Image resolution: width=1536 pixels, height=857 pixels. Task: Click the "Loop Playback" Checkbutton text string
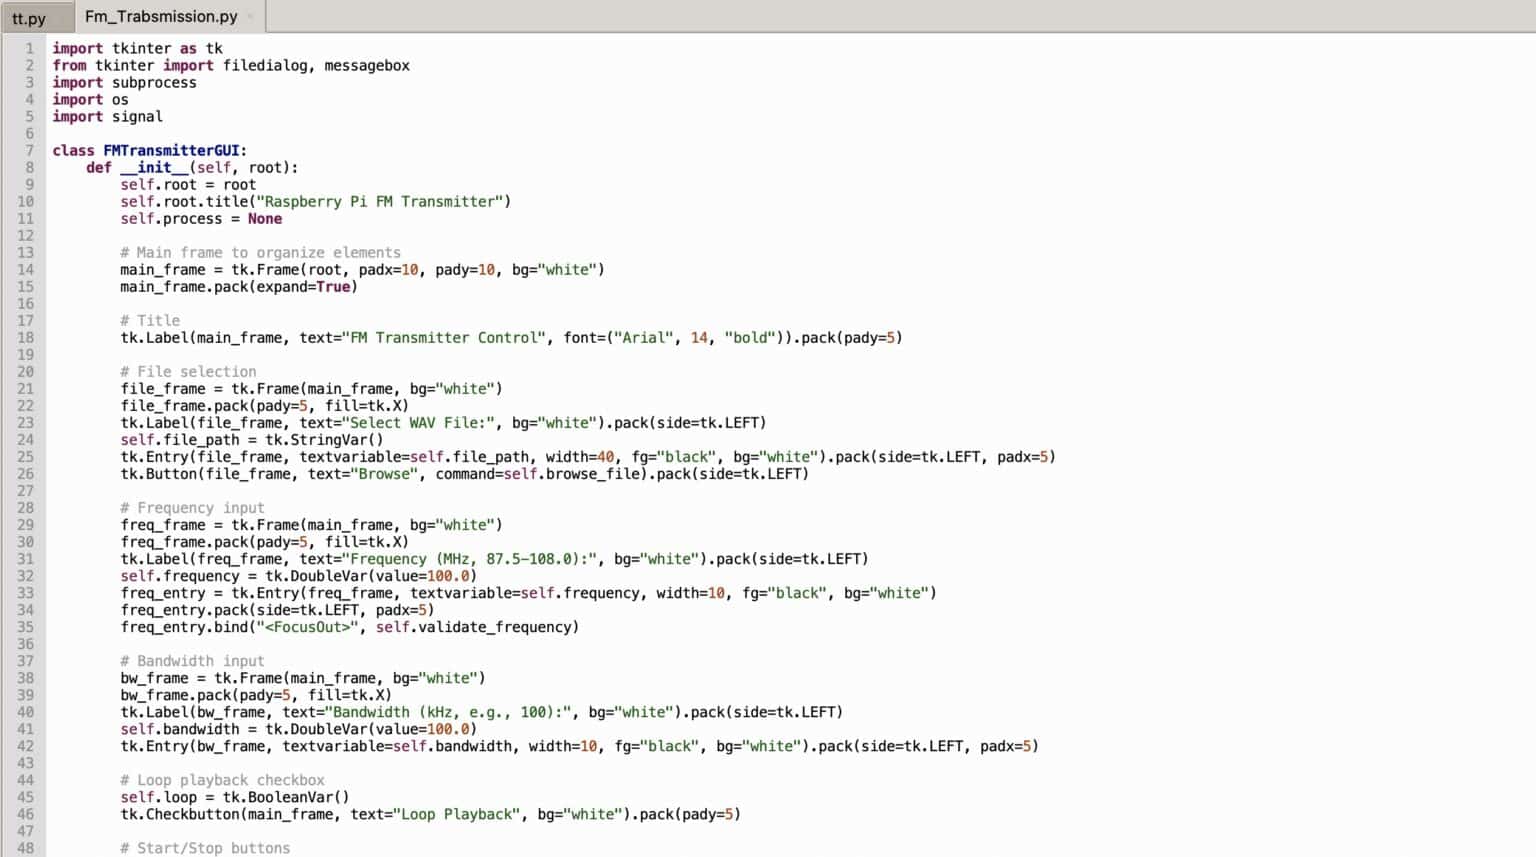[x=460, y=814]
